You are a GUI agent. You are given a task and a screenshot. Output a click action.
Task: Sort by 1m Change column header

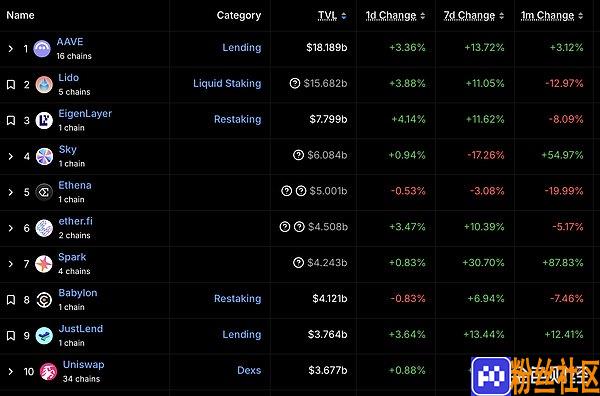[x=552, y=15]
